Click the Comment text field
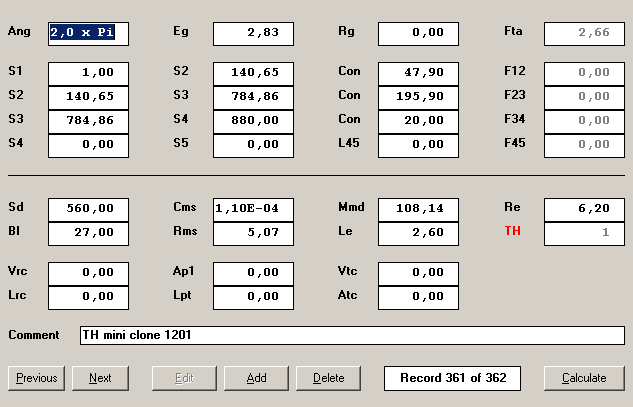This screenshot has height=407, width=633. (352, 335)
